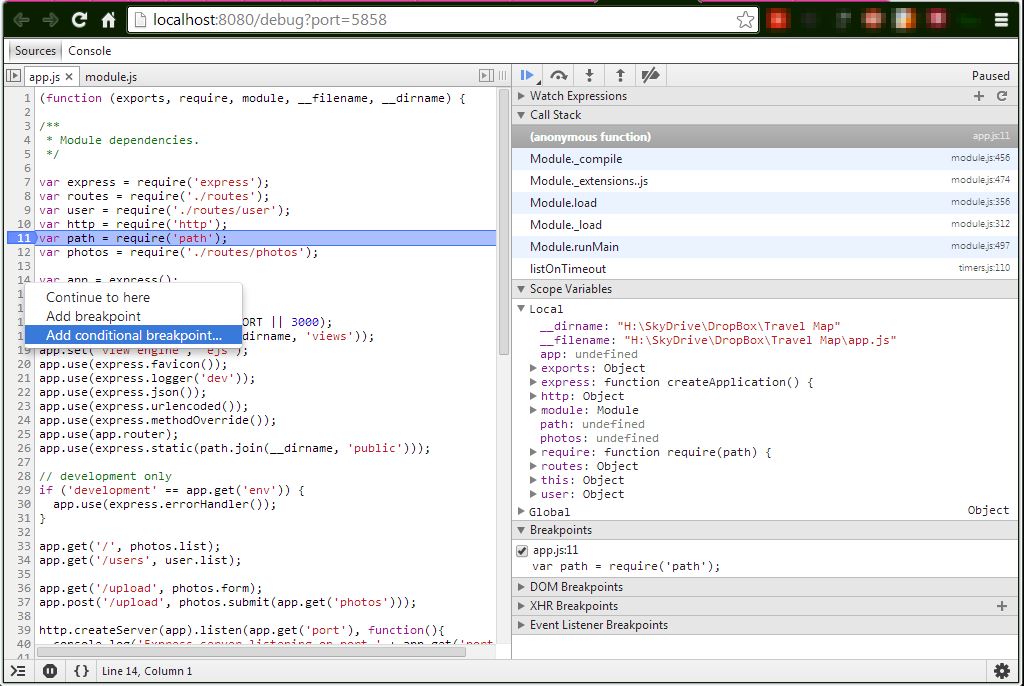
Task: Select Add conditional breakpoint menu item
Action: (x=133, y=335)
